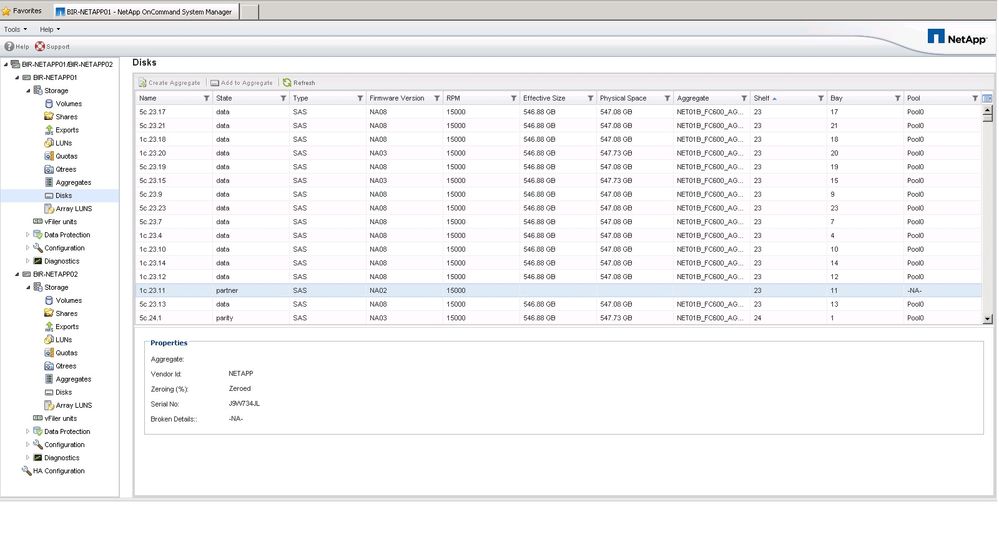The image size is (999, 547).
Task: Open Aggregates icon under BIR-NETAPP01 Storage
Action: tap(49, 182)
